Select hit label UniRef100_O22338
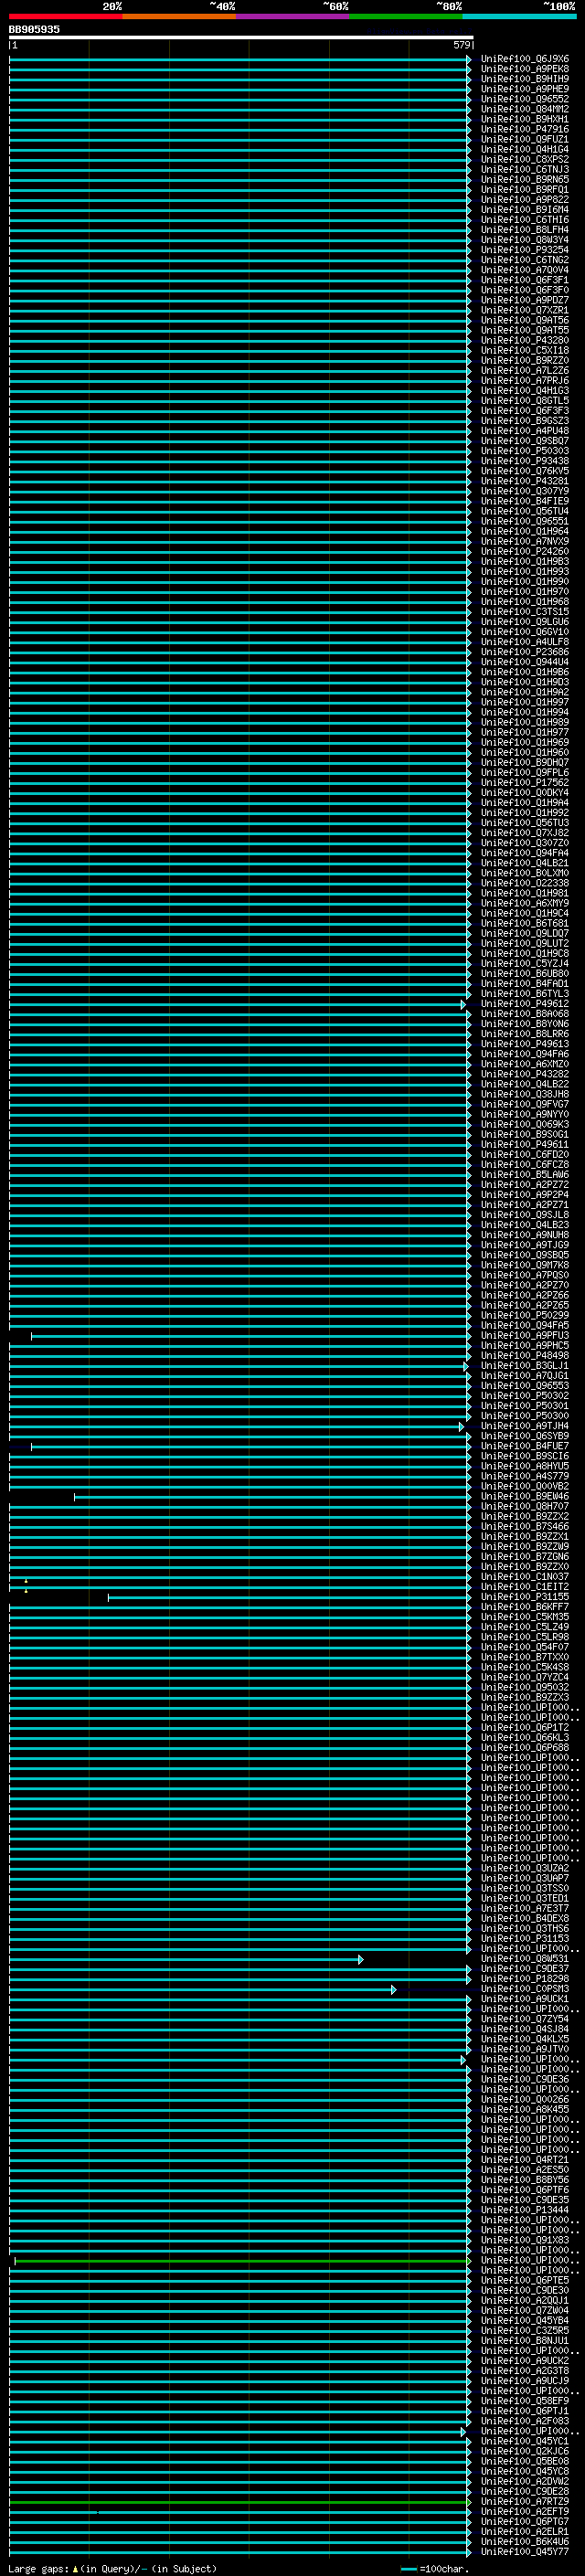 click(525, 883)
